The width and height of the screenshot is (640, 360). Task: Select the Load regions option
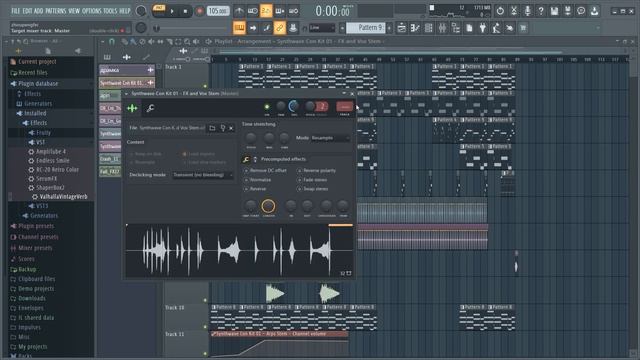(x=199, y=154)
